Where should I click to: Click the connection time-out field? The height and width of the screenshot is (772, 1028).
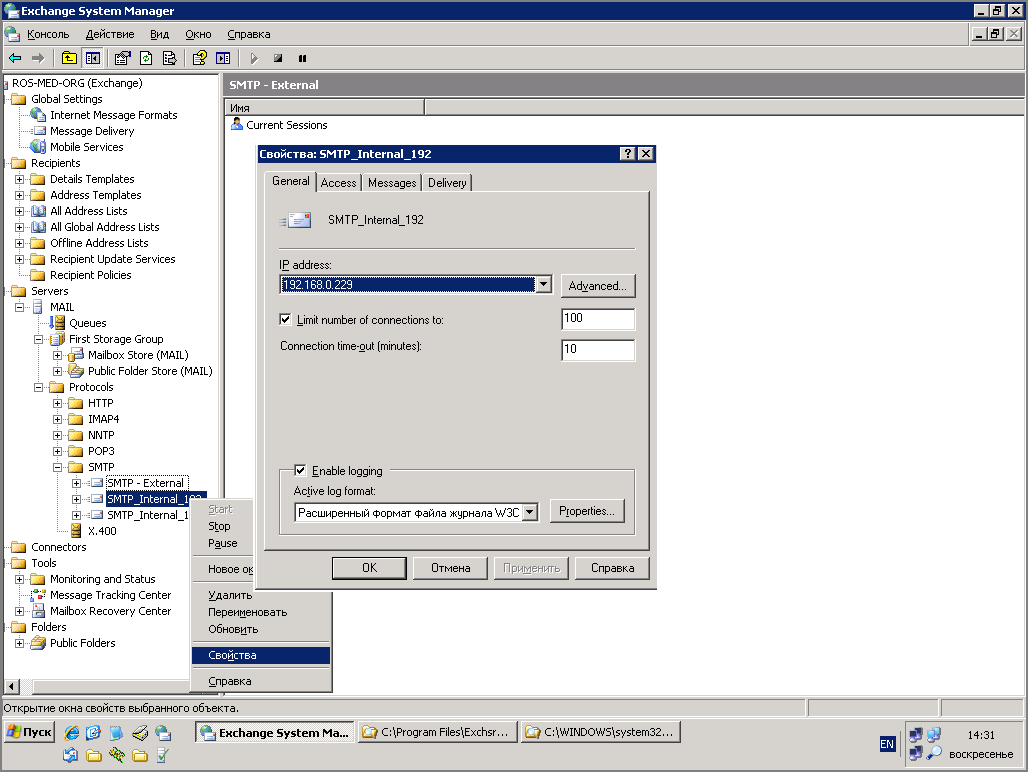598,350
